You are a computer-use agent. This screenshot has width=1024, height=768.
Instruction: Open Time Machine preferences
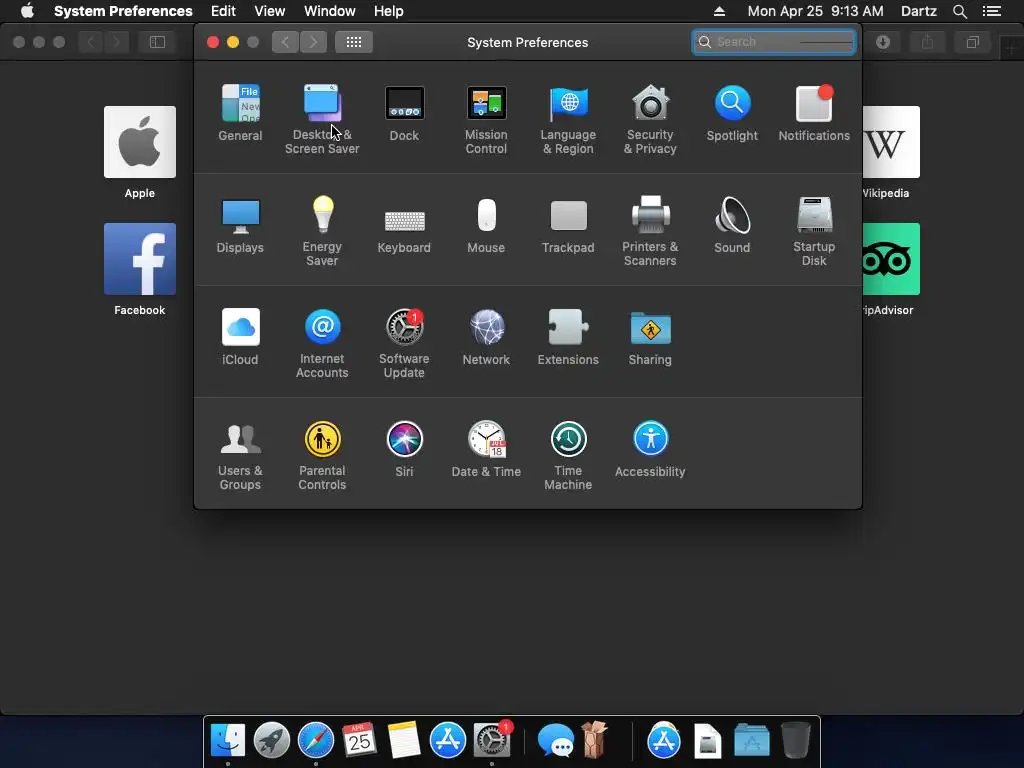pyautogui.click(x=568, y=456)
